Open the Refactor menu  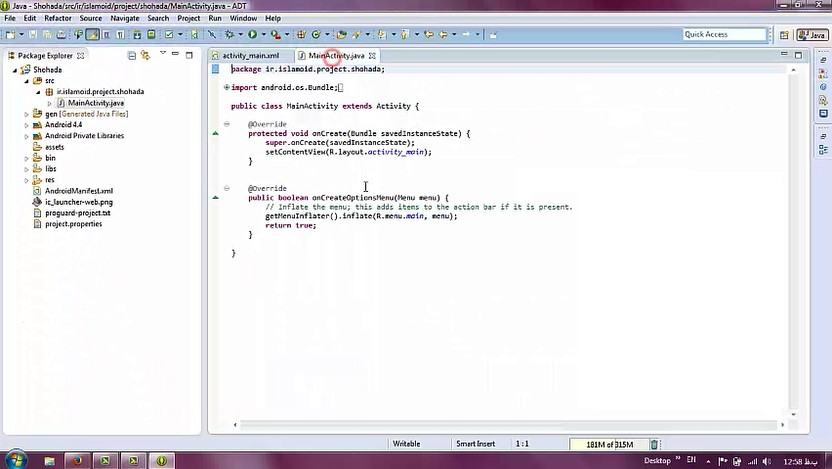point(57,18)
